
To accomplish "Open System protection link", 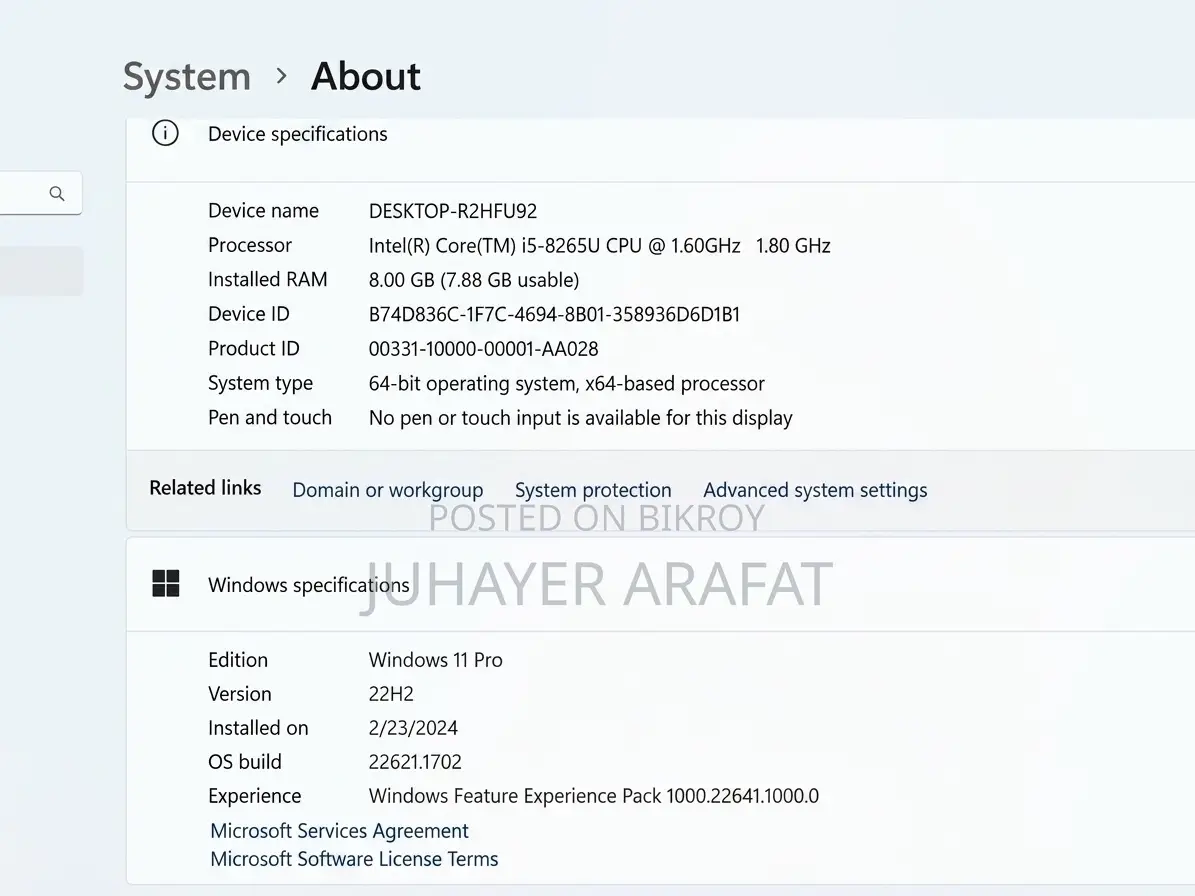I will [593, 490].
